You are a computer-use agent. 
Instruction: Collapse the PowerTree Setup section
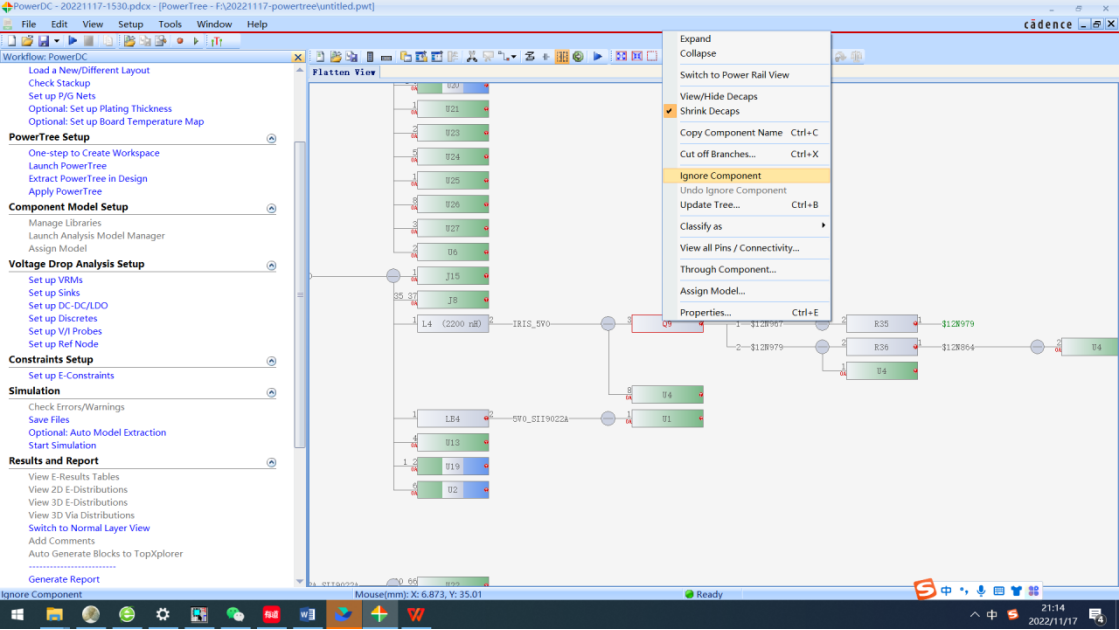271,138
